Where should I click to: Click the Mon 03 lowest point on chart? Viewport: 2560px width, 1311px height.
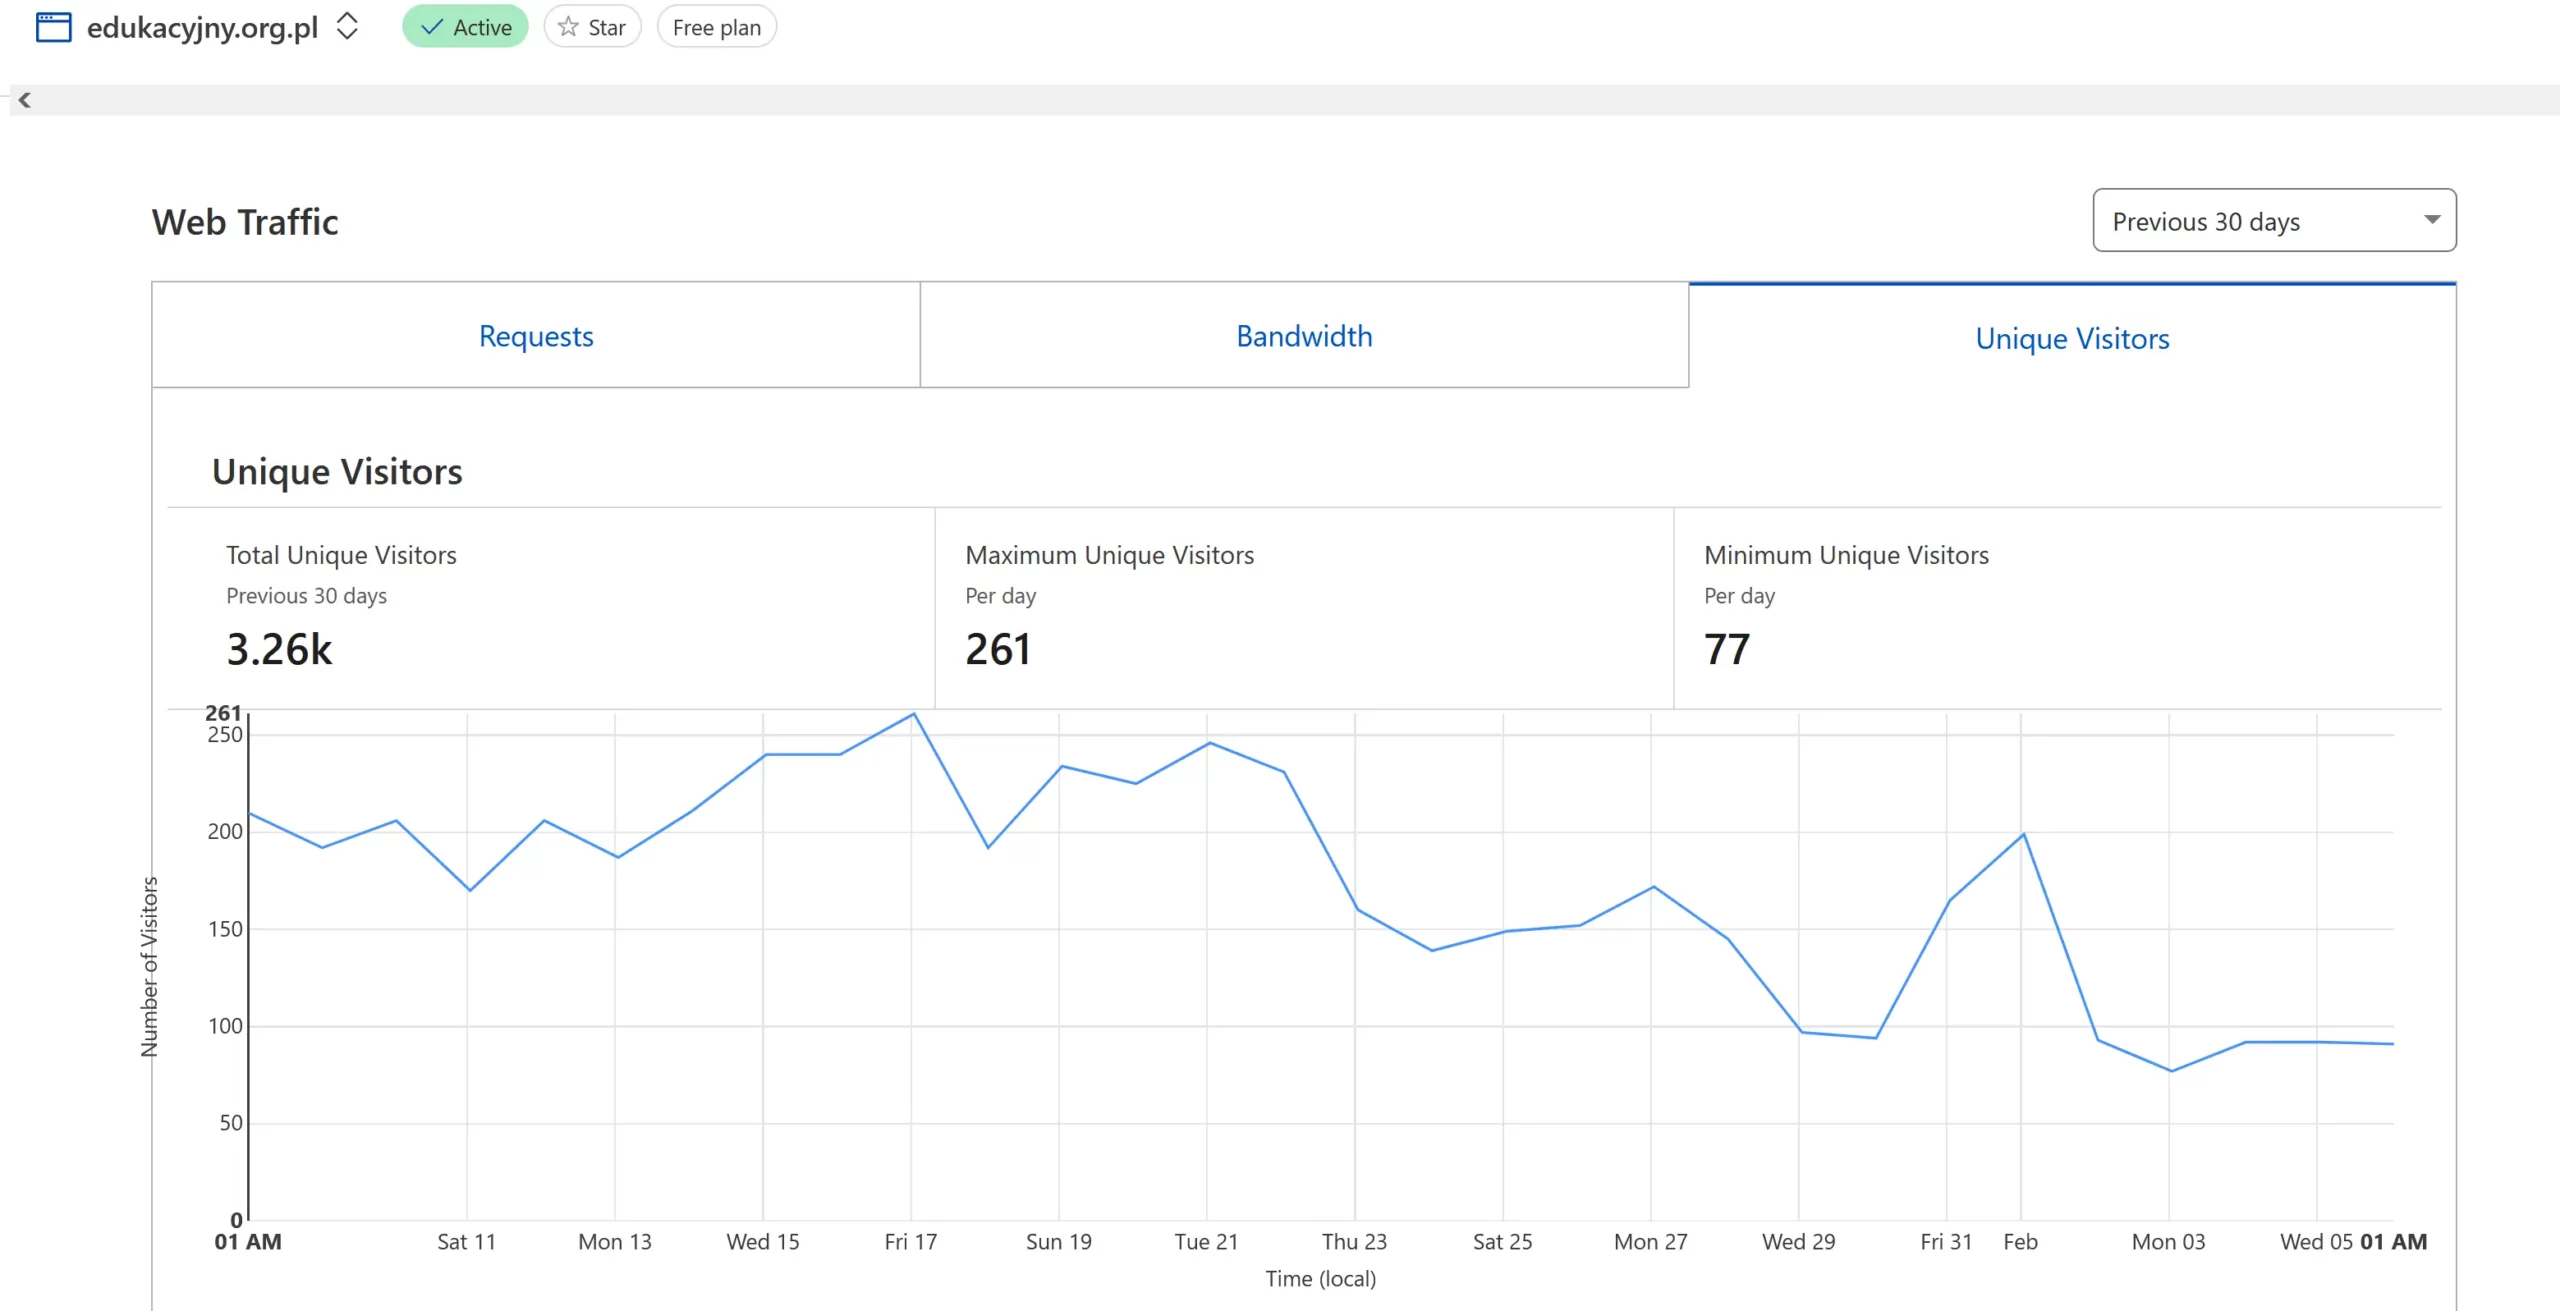point(2171,1071)
